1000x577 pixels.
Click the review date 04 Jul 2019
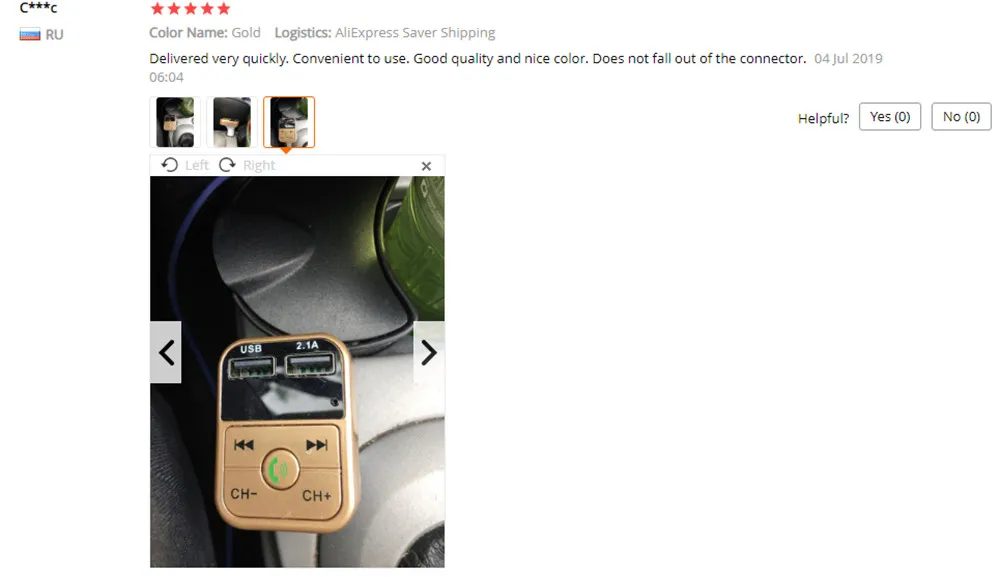pos(848,59)
